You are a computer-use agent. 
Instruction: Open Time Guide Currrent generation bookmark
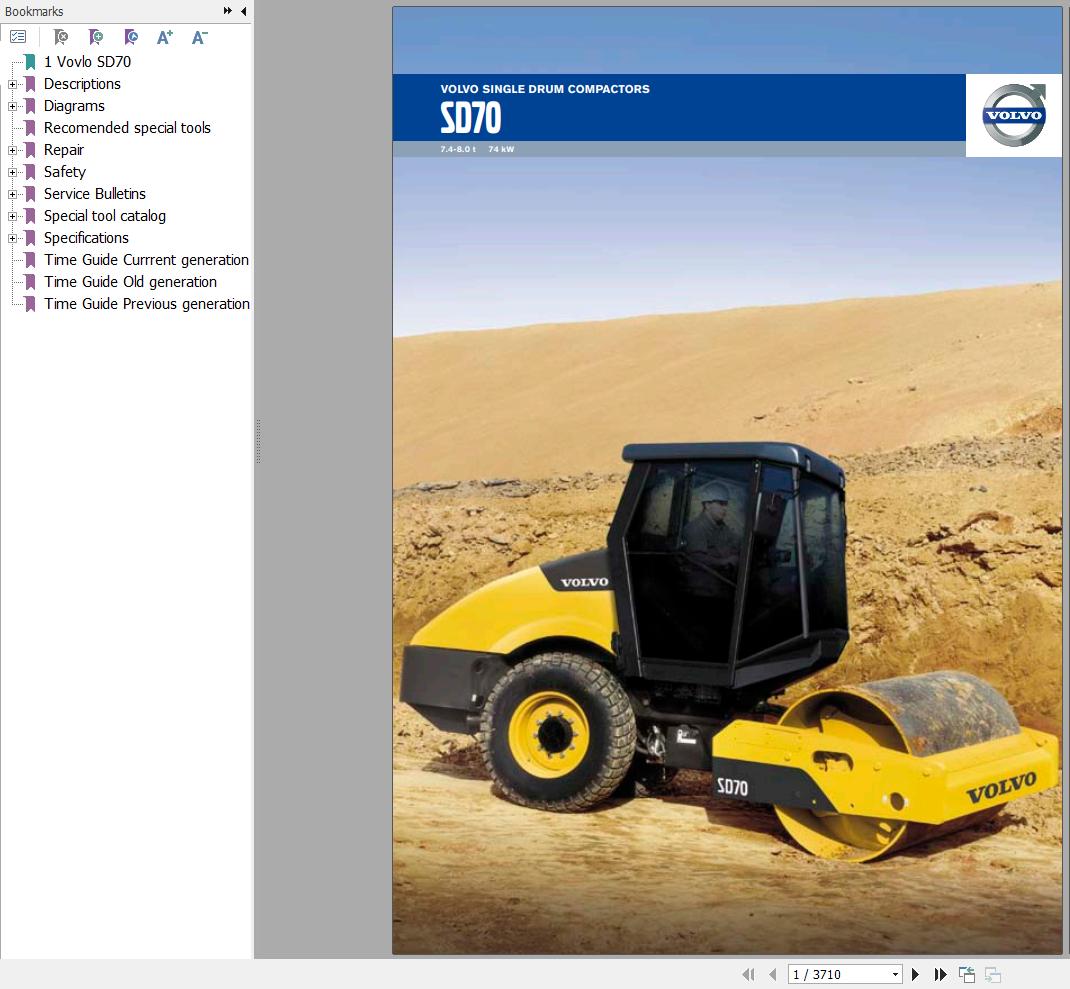tap(147, 260)
